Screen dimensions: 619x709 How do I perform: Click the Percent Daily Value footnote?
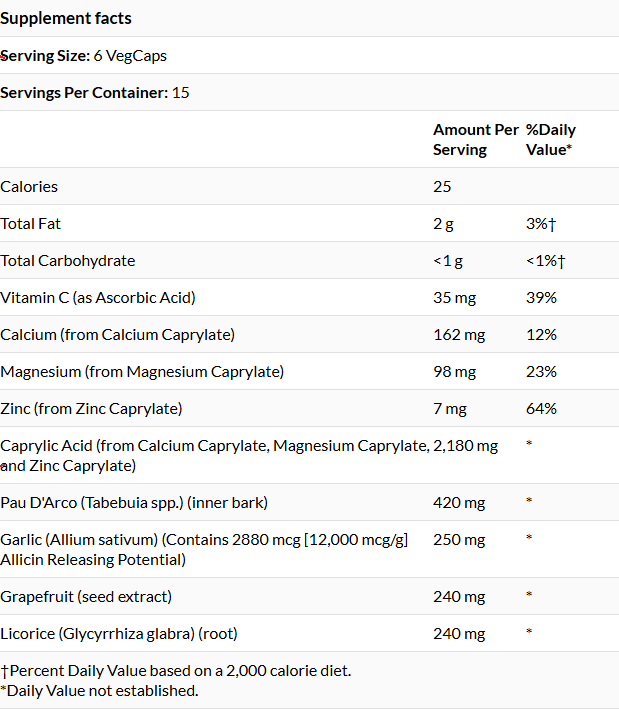pyautogui.click(x=175, y=671)
